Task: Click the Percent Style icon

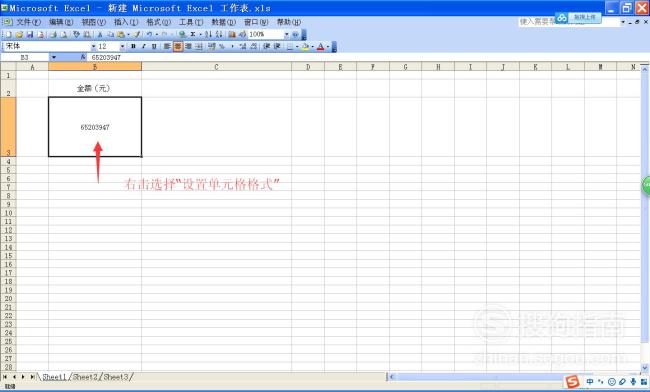Action: (221, 46)
